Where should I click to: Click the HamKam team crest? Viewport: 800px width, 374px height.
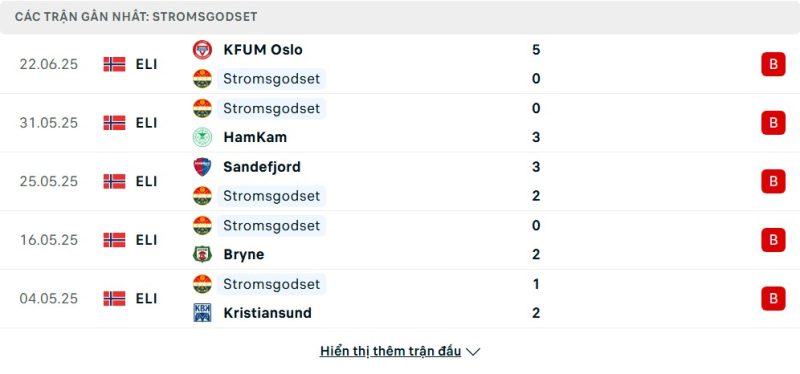coord(202,137)
